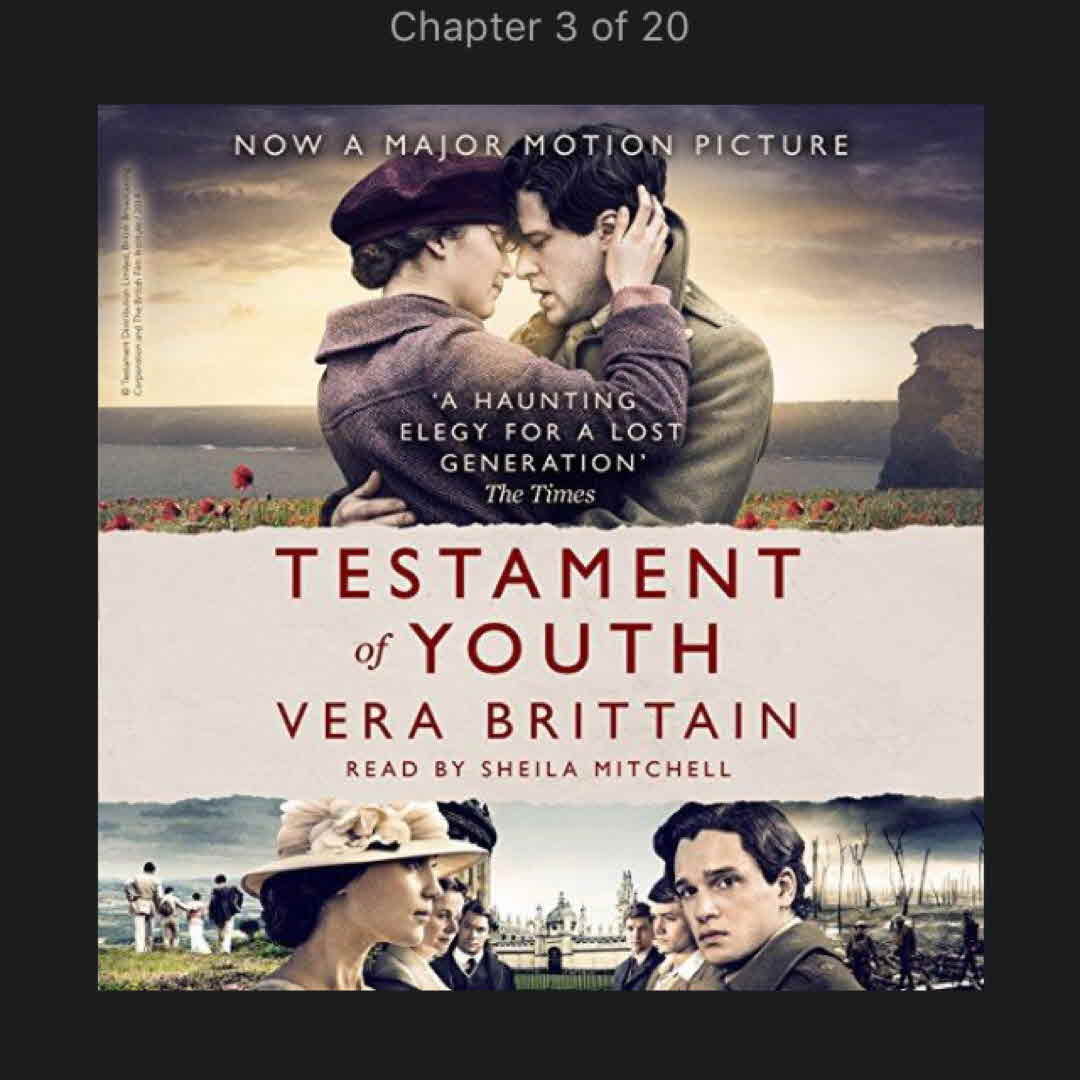This screenshot has height=1080, width=1080.
Task: Click "The Times" attribution on cover
Action: tap(539, 494)
